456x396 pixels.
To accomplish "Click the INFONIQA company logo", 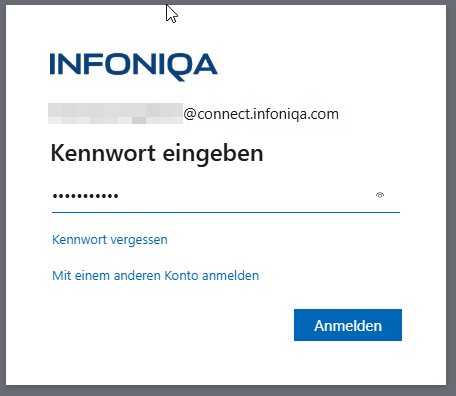I will tap(134, 67).
